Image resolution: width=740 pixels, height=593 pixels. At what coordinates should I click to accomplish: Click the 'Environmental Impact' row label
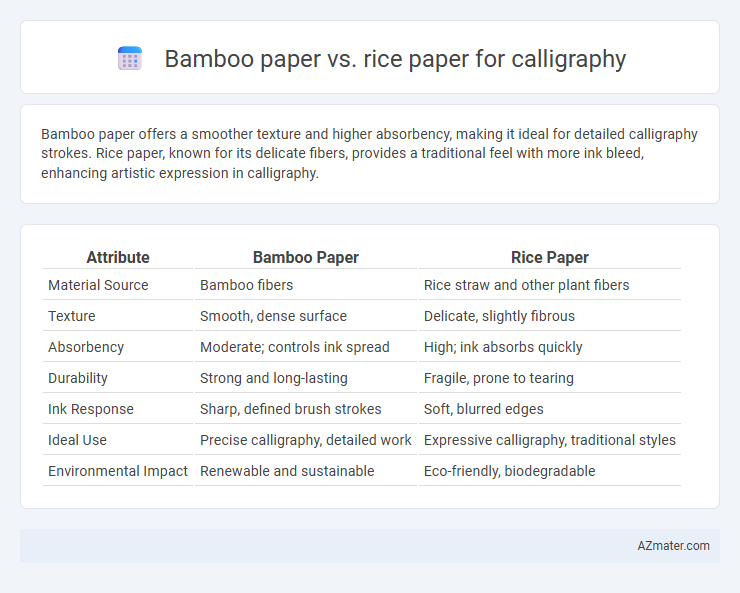[x=118, y=471]
